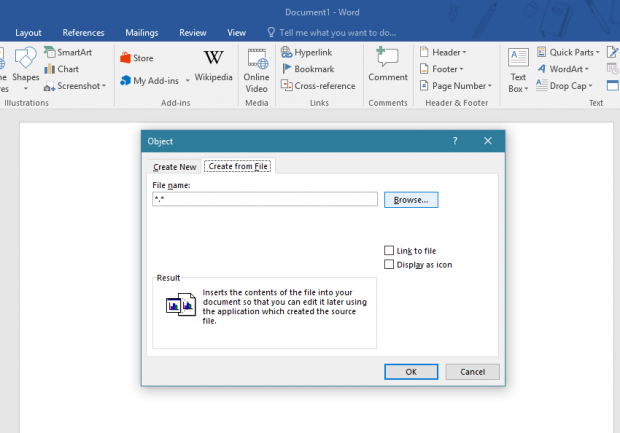The image size is (620, 433).
Task: Click the SmartArt icon in Illustrations
Action: 50,52
